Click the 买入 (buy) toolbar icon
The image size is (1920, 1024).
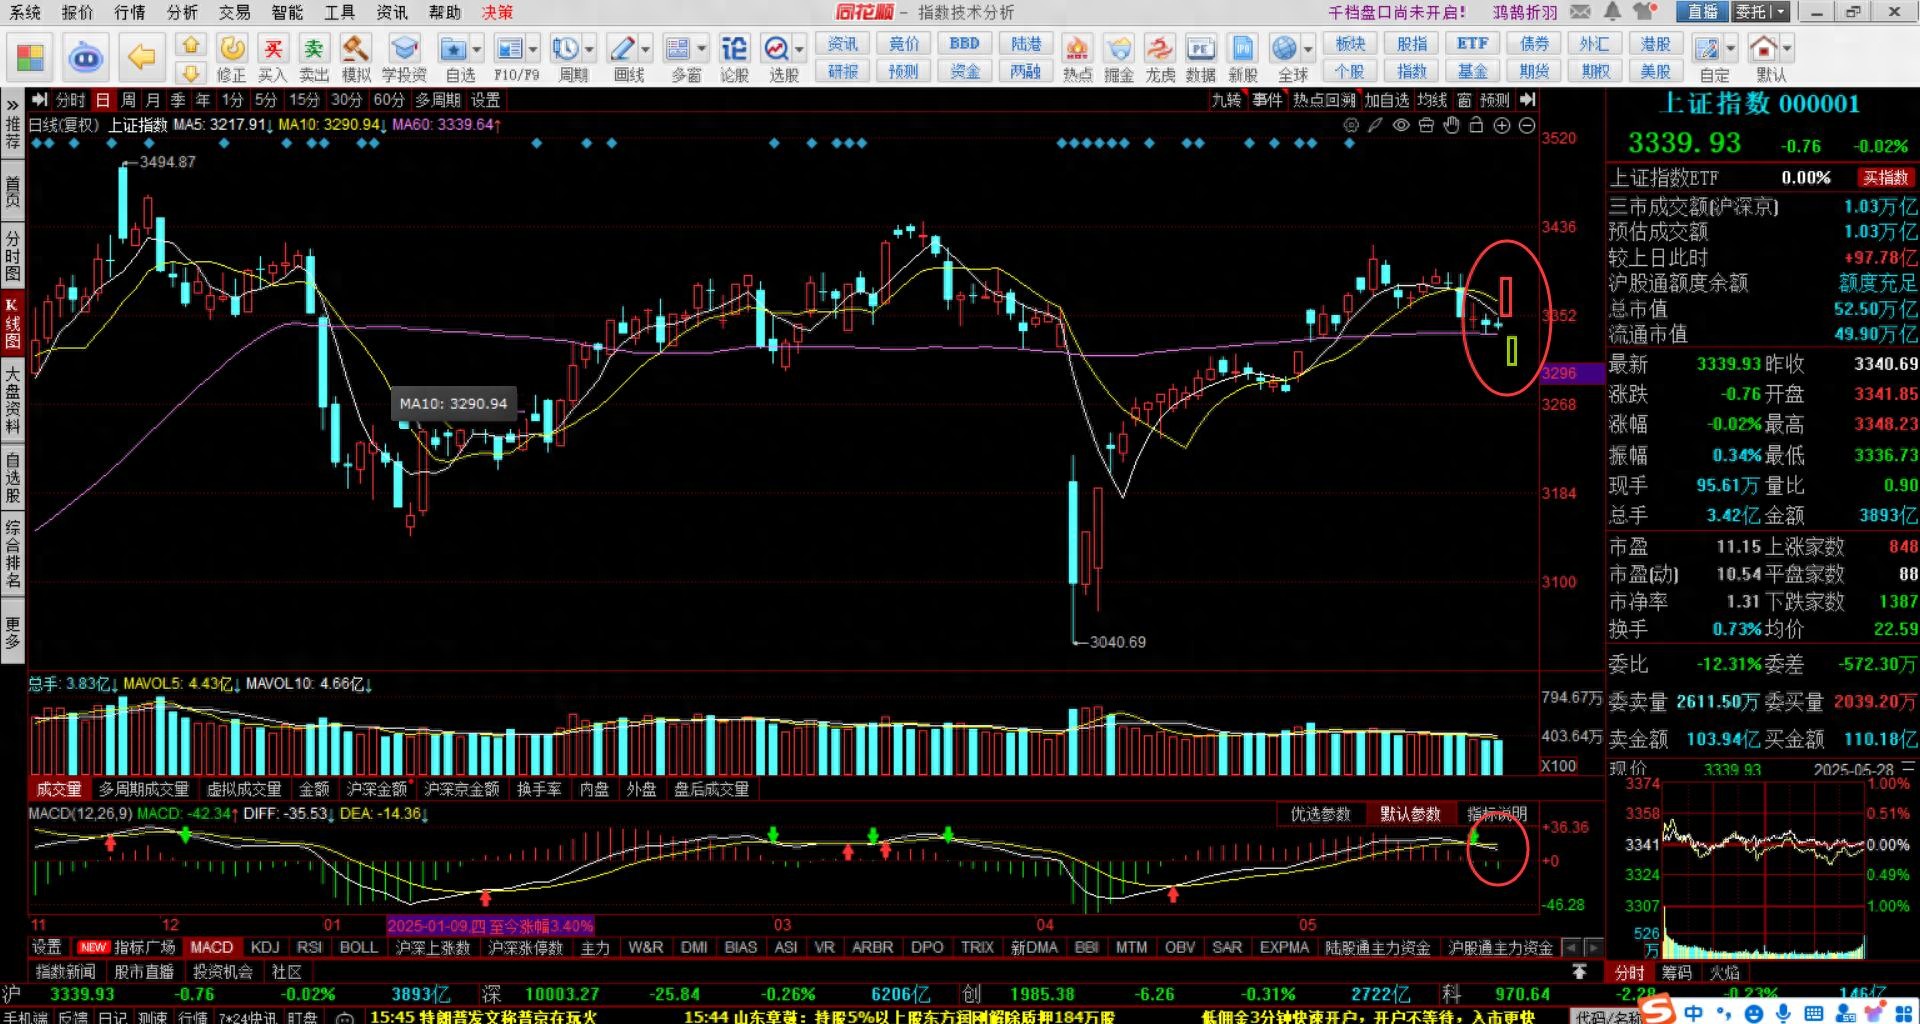tap(272, 57)
